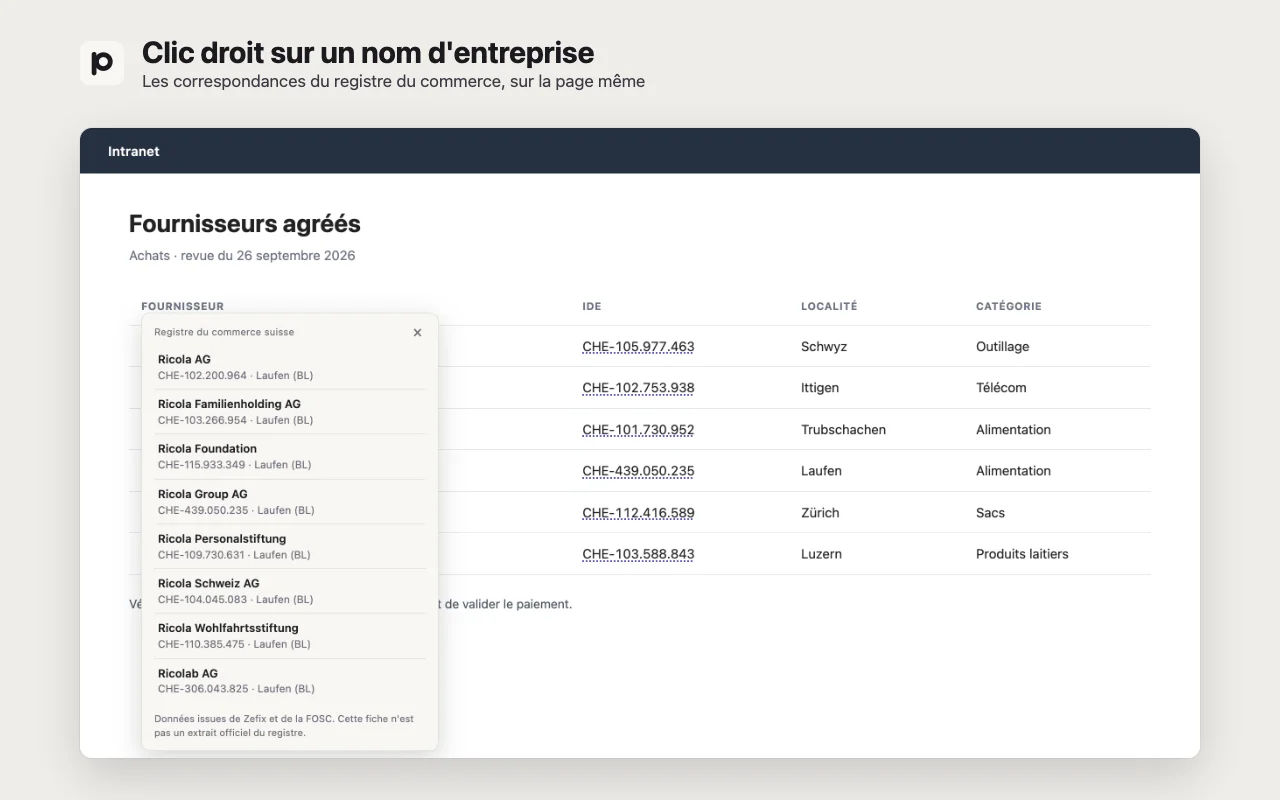Viewport: 1280px width, 800px height.
Task: Click the app logo icon beside the headline
Action: [102, 63]
